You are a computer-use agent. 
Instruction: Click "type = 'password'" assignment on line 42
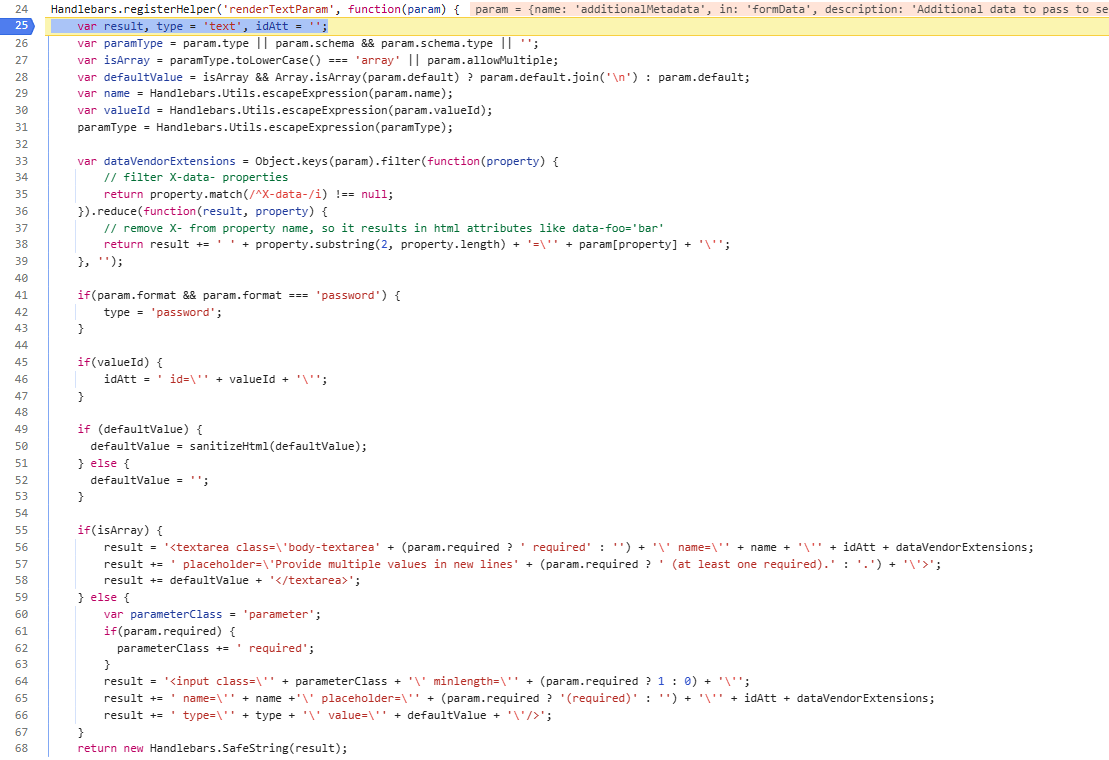click(163, 312)
